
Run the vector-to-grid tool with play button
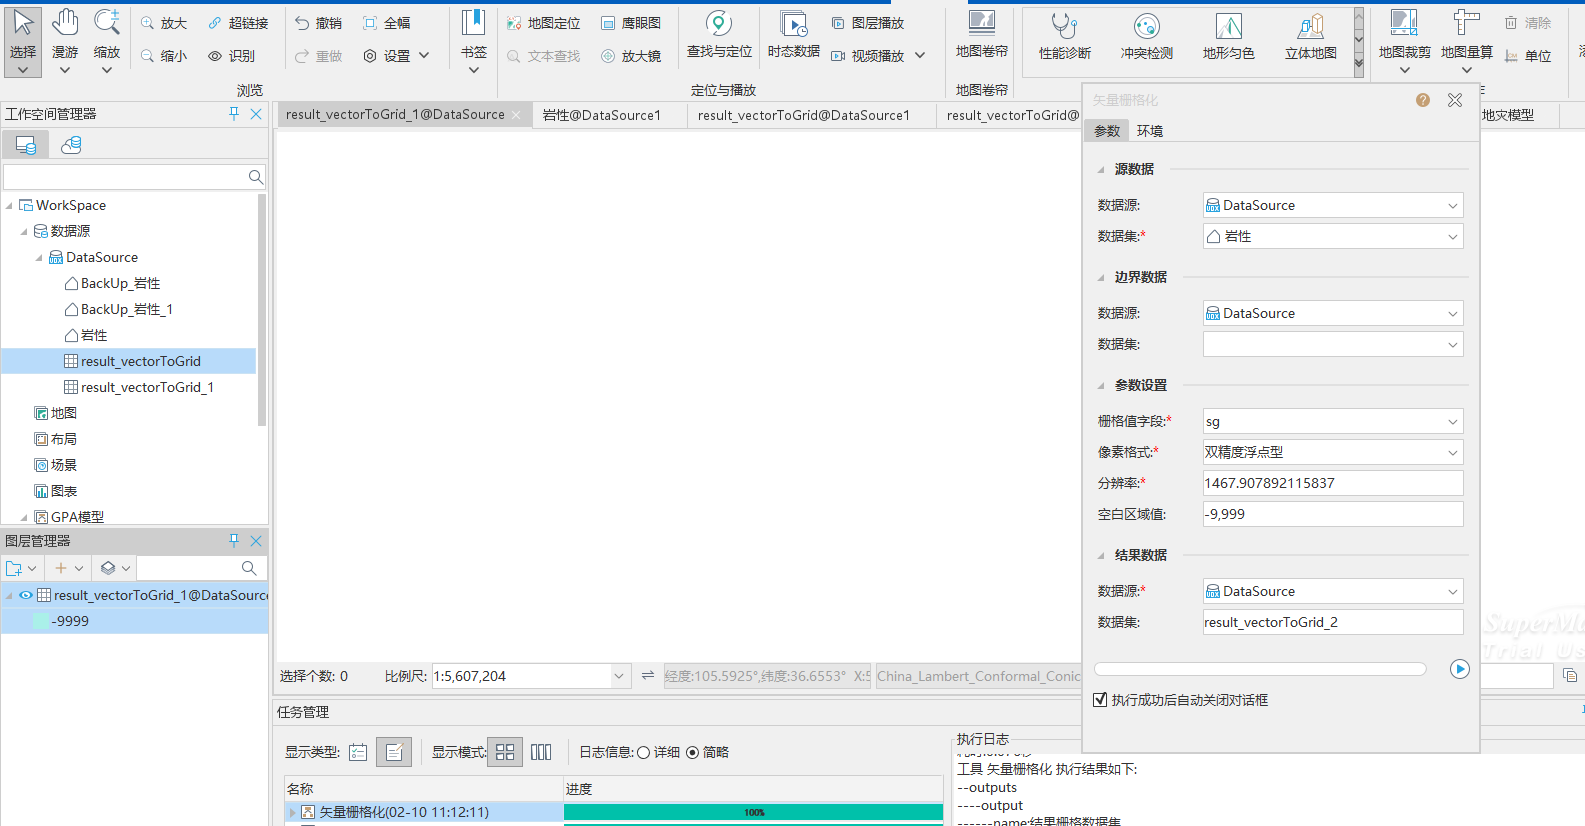click(x=1459, y=669)
